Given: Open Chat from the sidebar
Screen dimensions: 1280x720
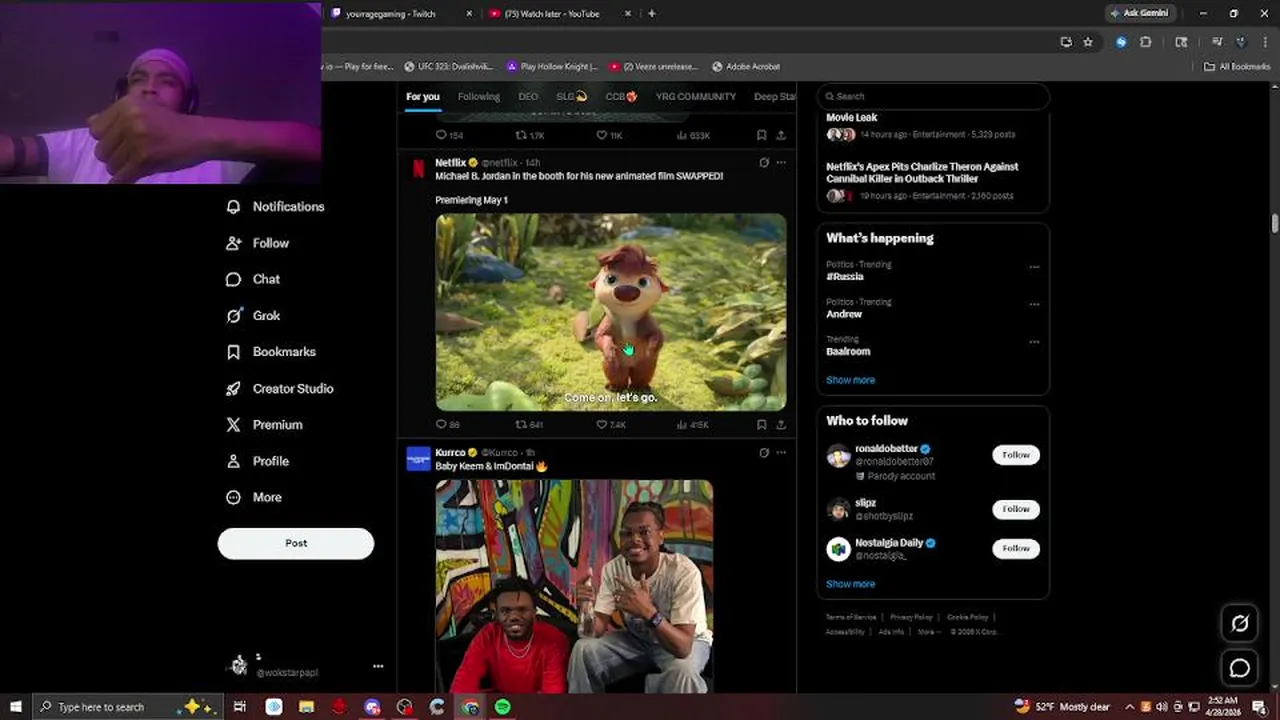Looking at the screenshot, I should (253, 279).
